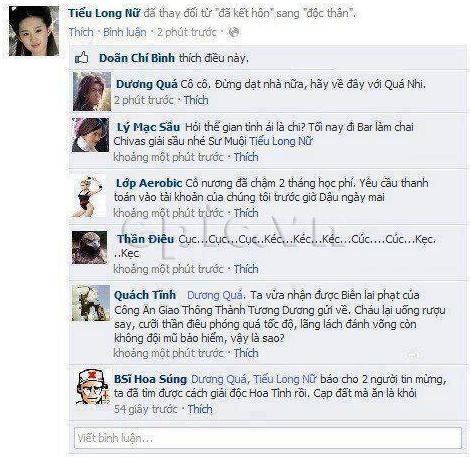
Task: Click Bình luận link under the post
Action: (x=125, y=32)
